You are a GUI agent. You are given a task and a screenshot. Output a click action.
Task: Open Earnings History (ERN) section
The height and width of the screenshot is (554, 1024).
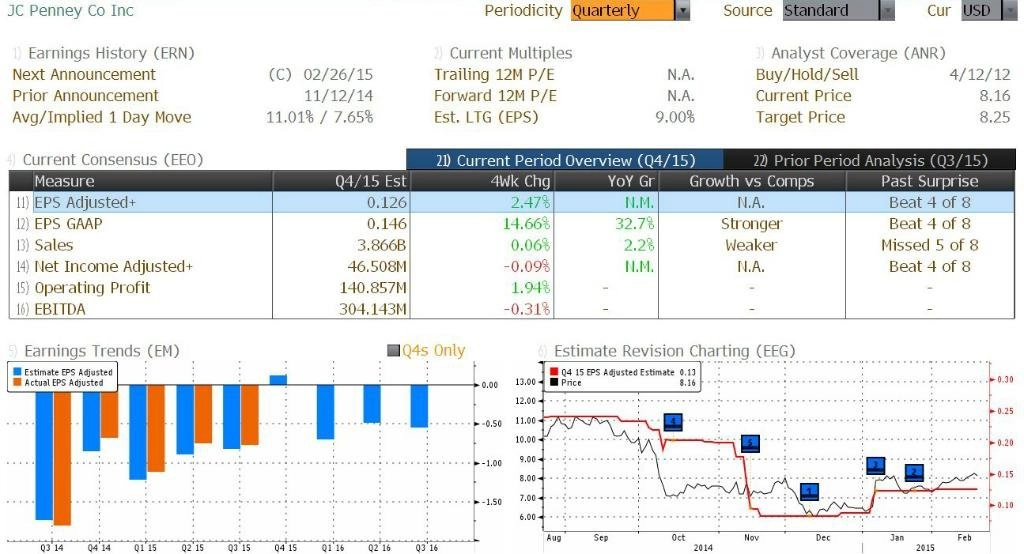pos(111,53)
